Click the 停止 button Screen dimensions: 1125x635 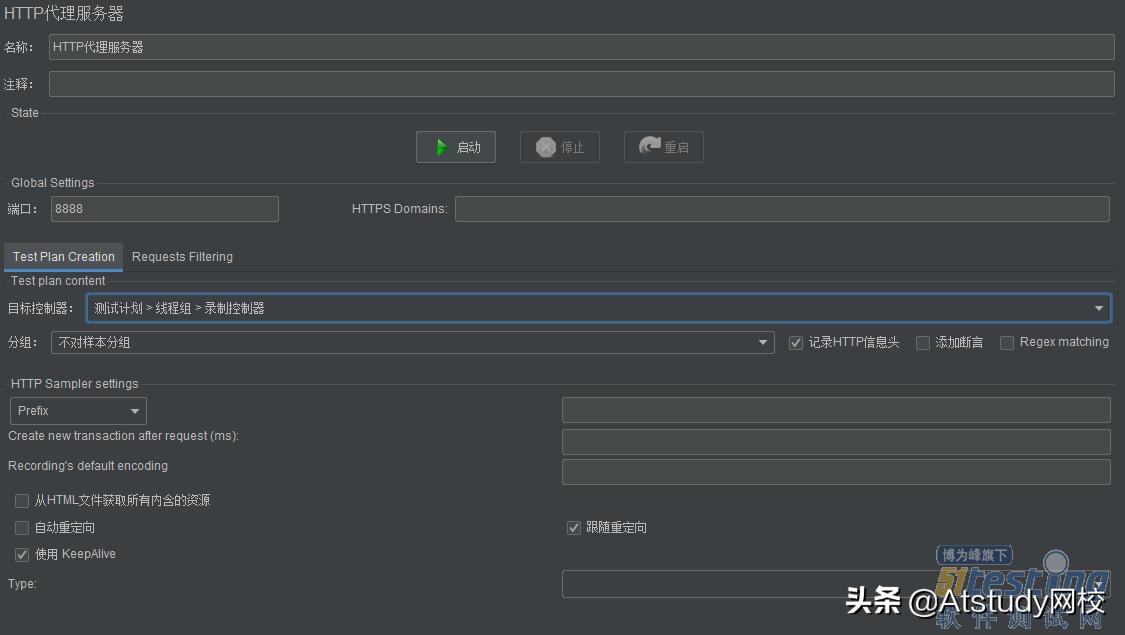[x=559, y=146]
